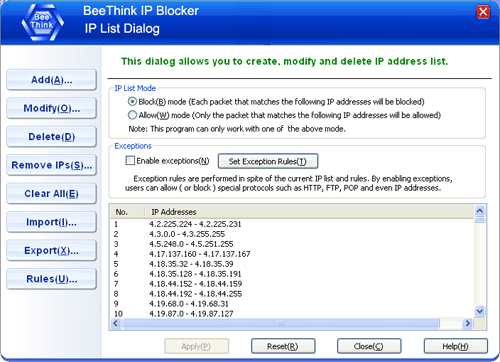Select row 4.5.248.0 - 4.5.251.255
Screen dimensions: 500x362
click(x=292, y=244)
